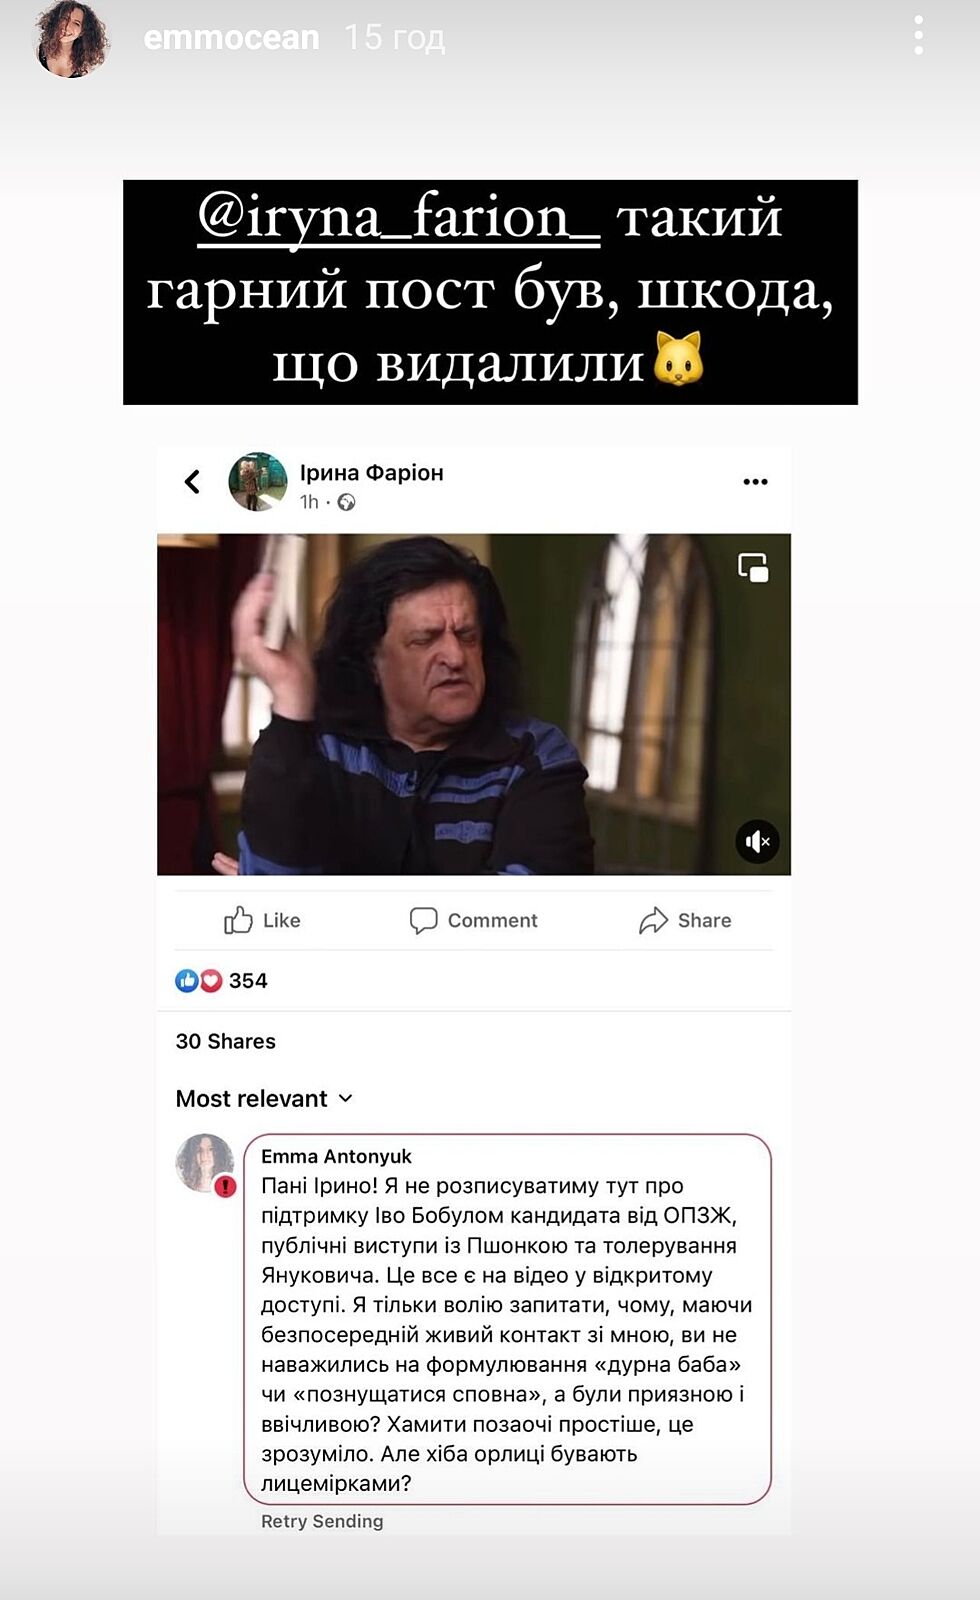Tap the emmocean profile avatar
Viewport: 980px width, 1600px height.
pyautogui.click(x=72, y=38)
